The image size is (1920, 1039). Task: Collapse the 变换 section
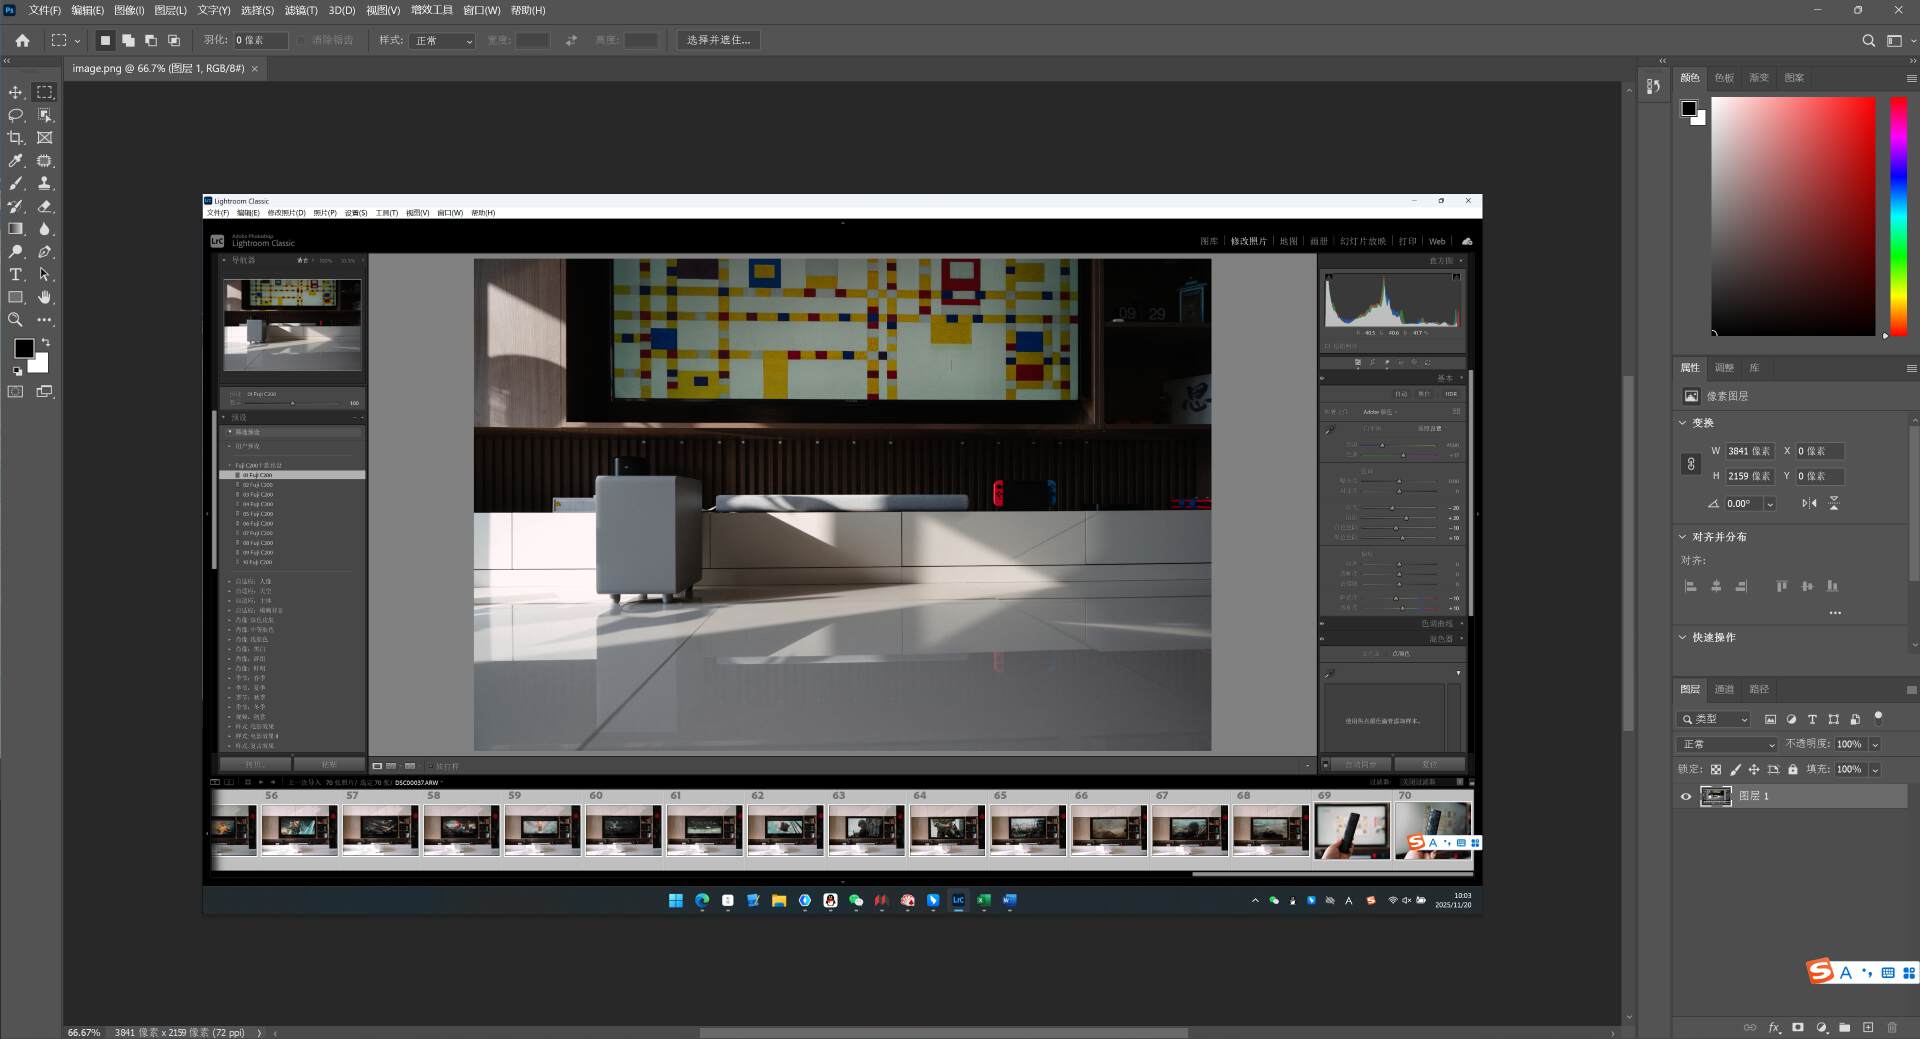(1683, 423)
